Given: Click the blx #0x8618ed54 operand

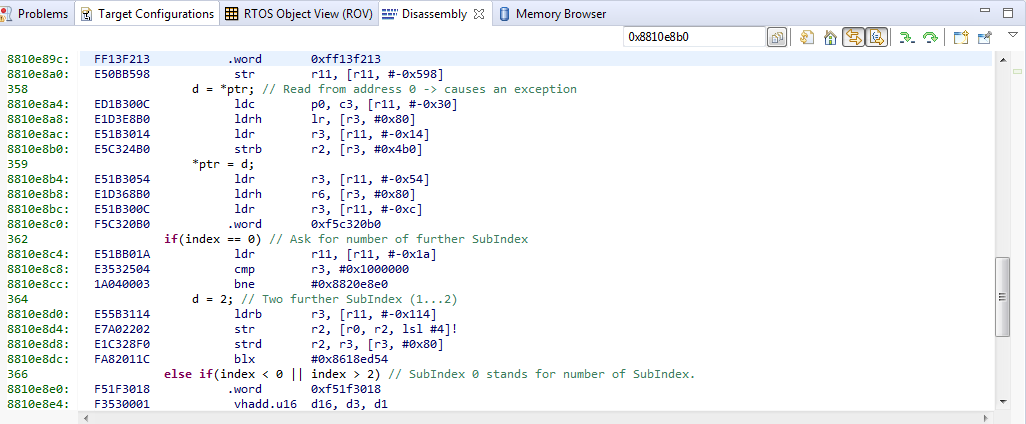Looking at the screenshot, I should point(349,359).
